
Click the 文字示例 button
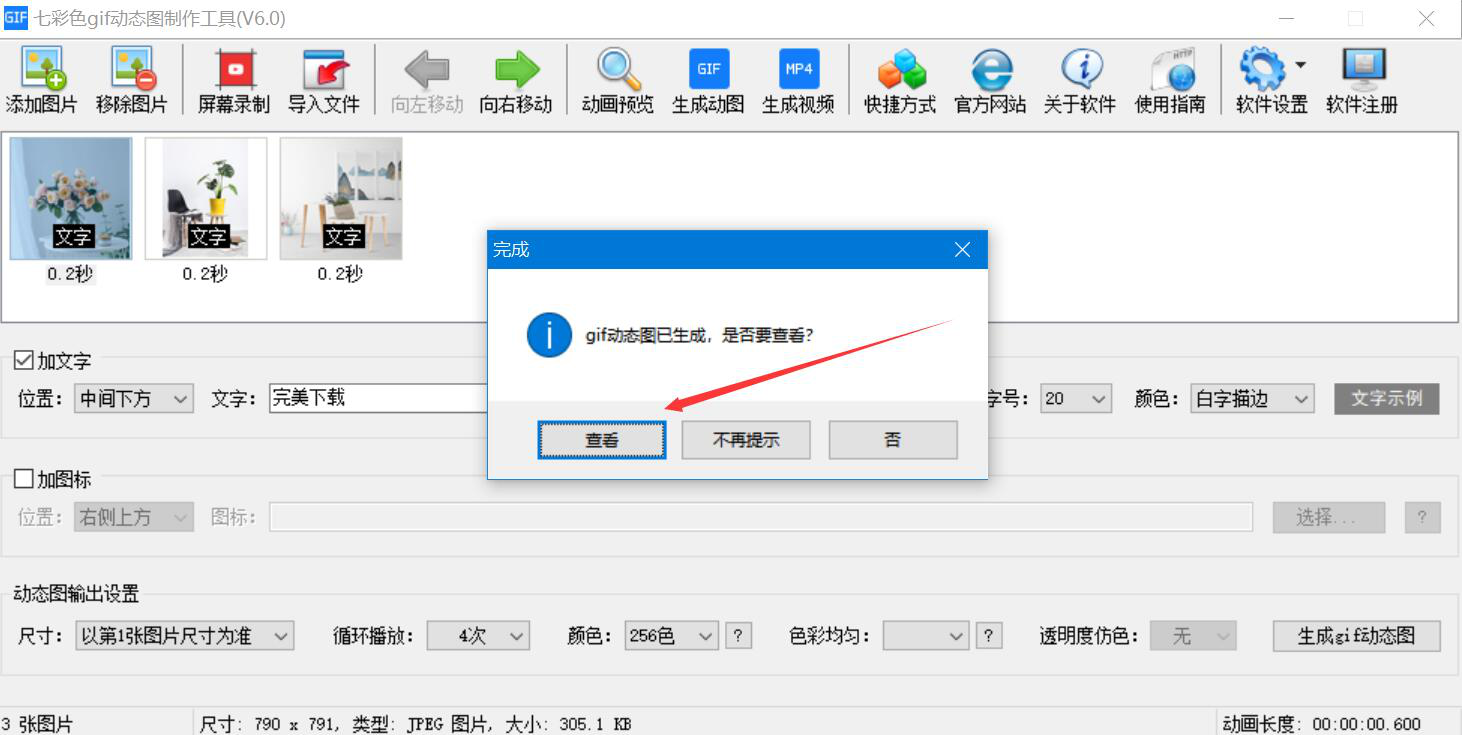1387,398
